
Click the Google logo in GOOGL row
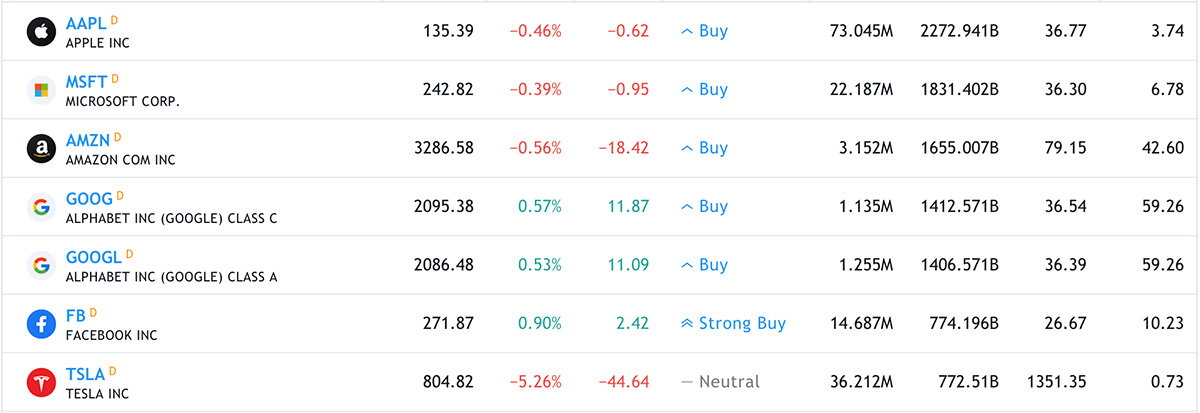click(x=41, y=265)
